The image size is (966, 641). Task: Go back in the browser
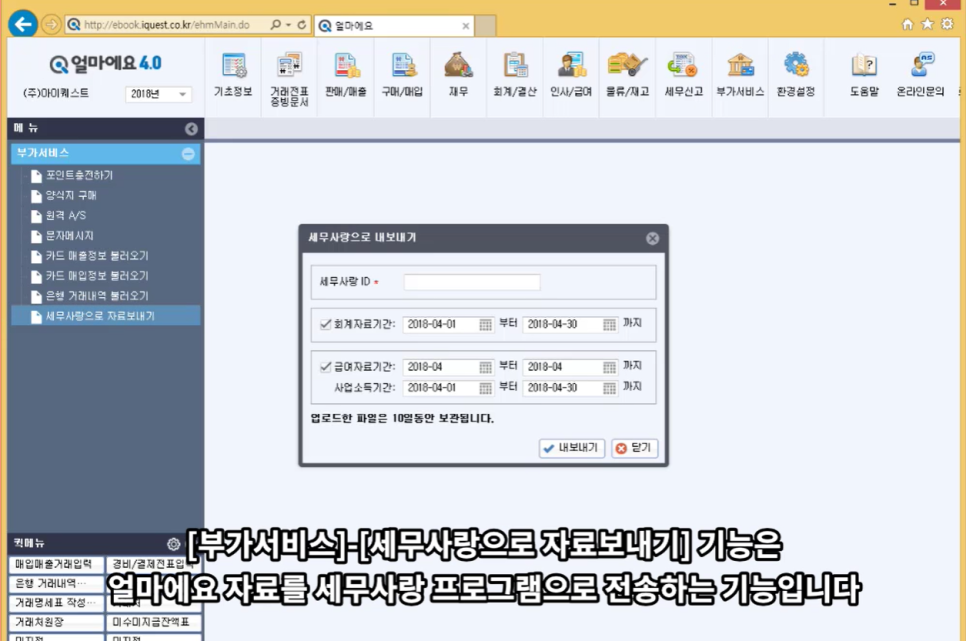tap(23, 25)
